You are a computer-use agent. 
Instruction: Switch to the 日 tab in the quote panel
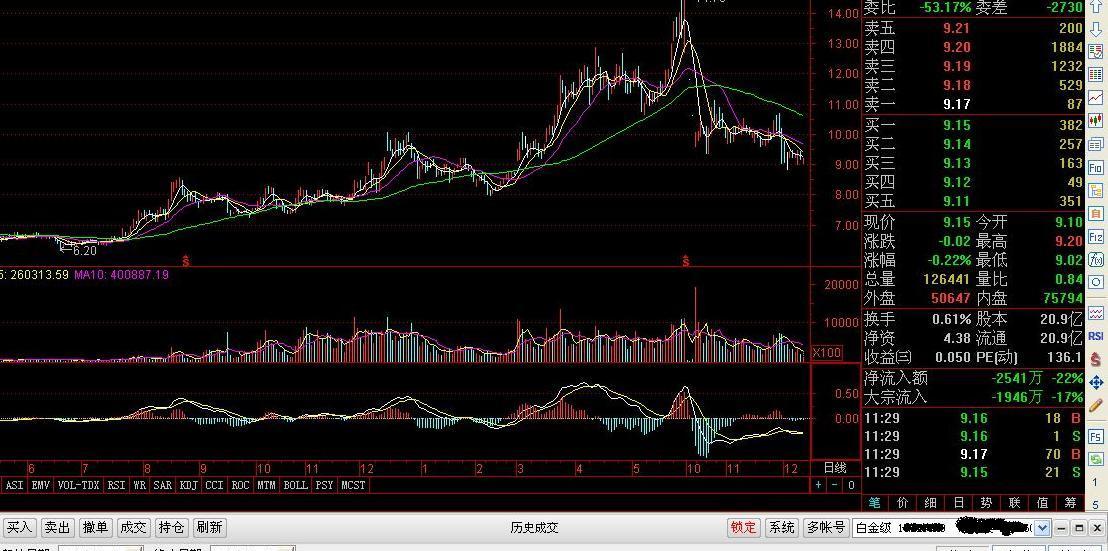click(959, 503)
